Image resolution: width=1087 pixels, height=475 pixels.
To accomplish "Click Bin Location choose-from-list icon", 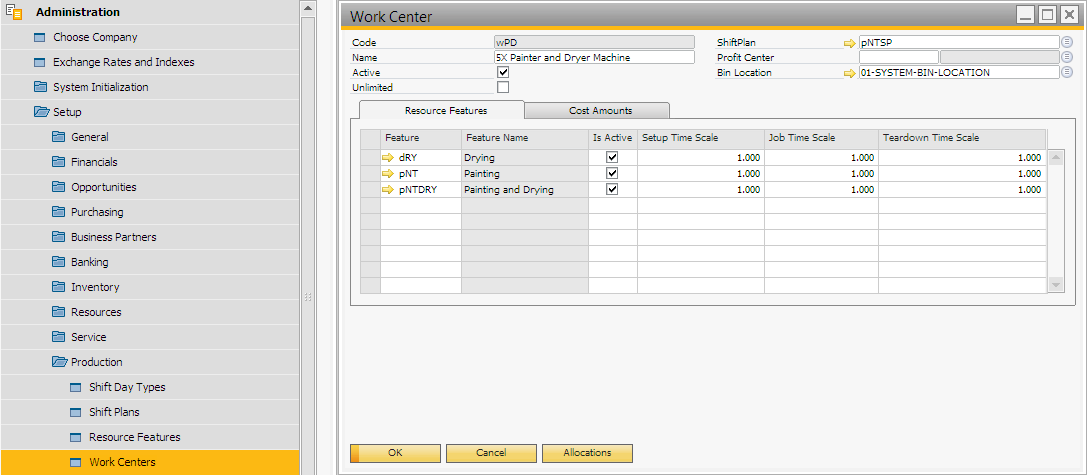I will point(1067,73).
